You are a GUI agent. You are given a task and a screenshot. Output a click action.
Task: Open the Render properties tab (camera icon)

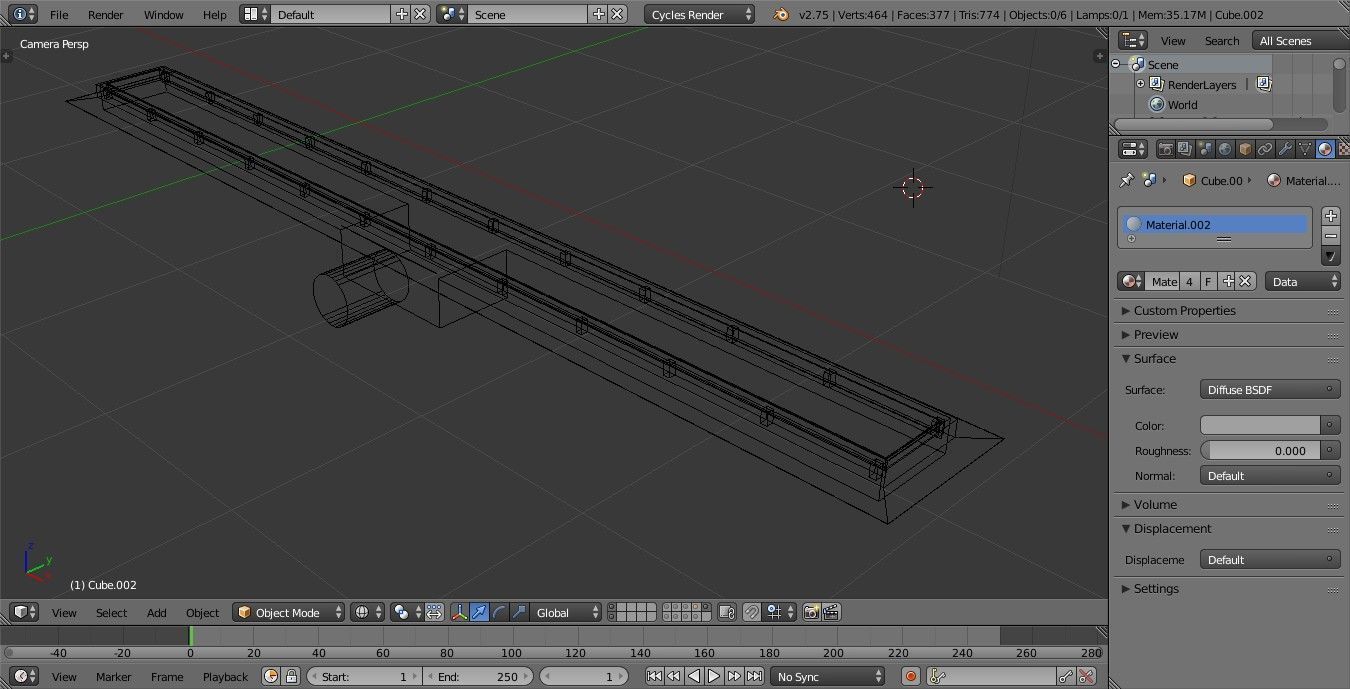coord(1165,149)
